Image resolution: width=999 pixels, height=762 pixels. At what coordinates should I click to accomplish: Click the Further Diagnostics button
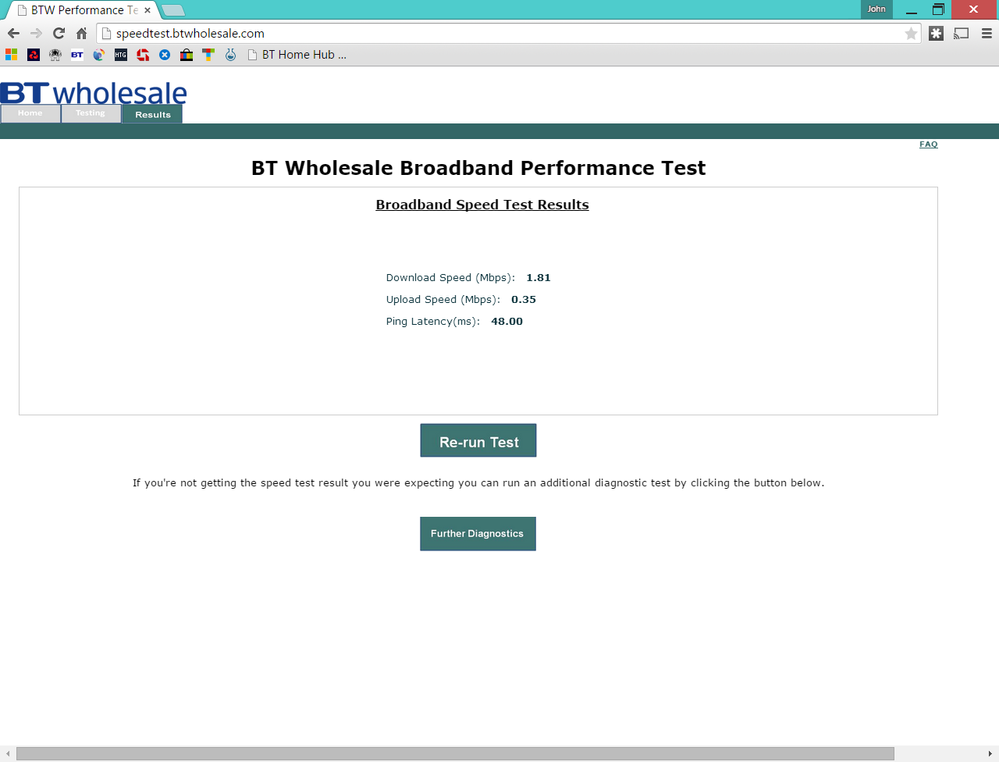[478, 534]
